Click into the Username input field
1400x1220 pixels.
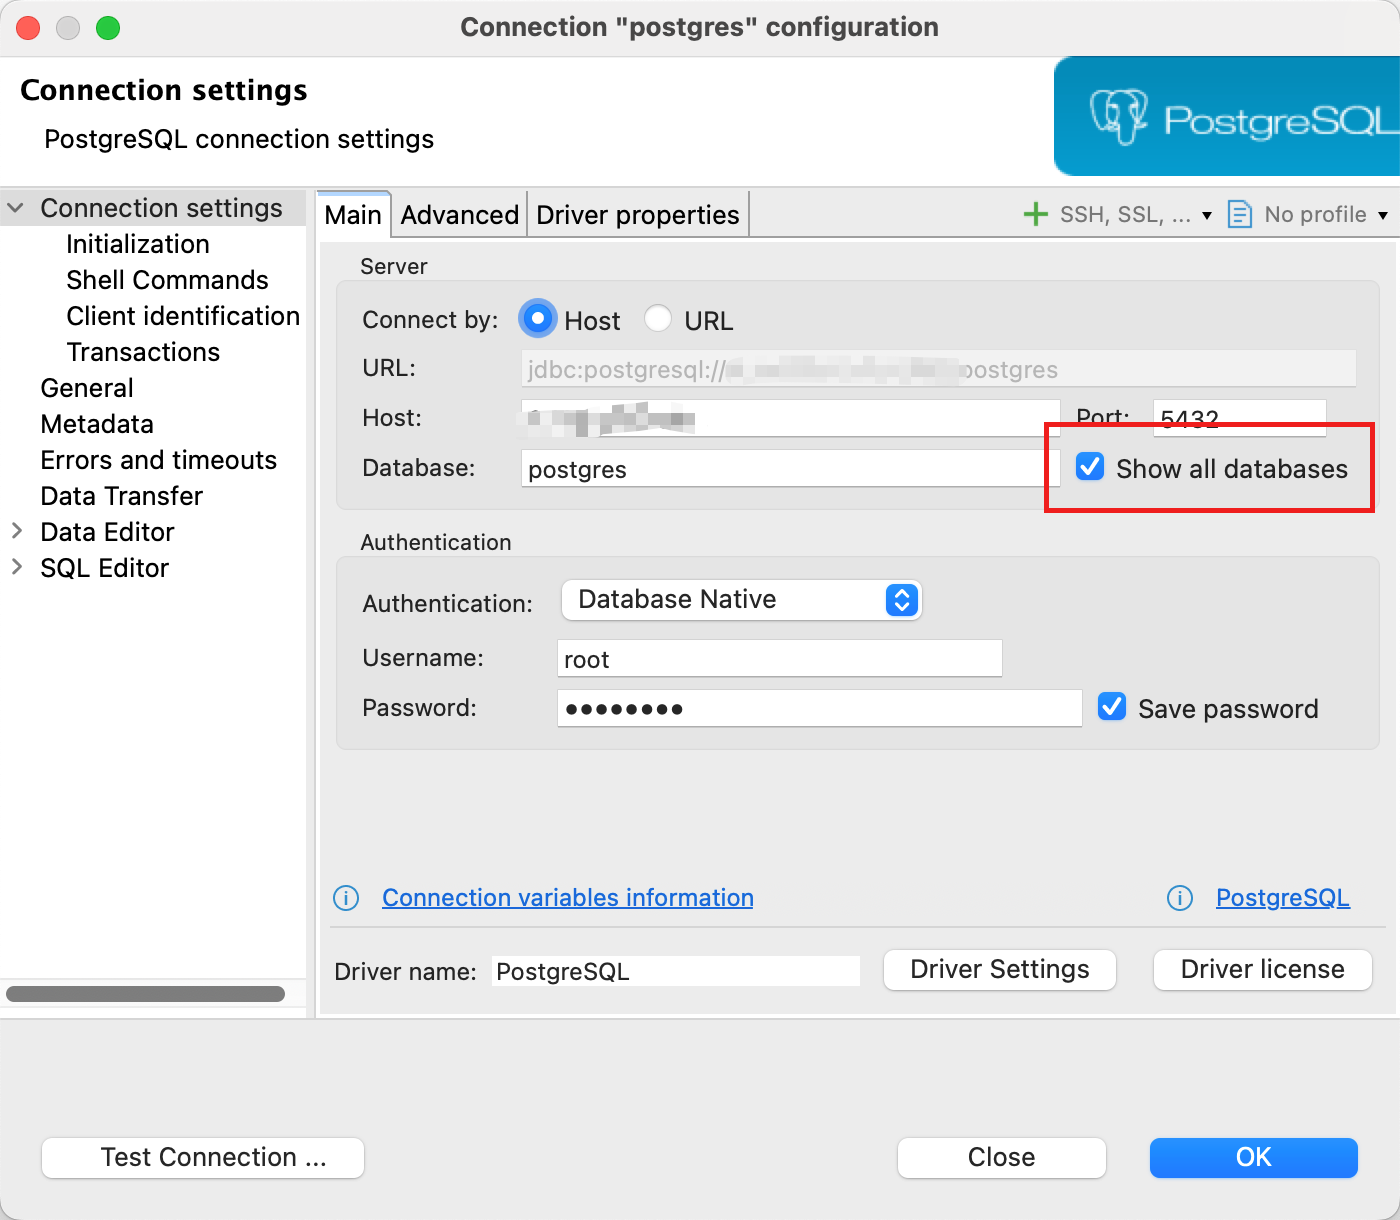(x=780, y=658)
